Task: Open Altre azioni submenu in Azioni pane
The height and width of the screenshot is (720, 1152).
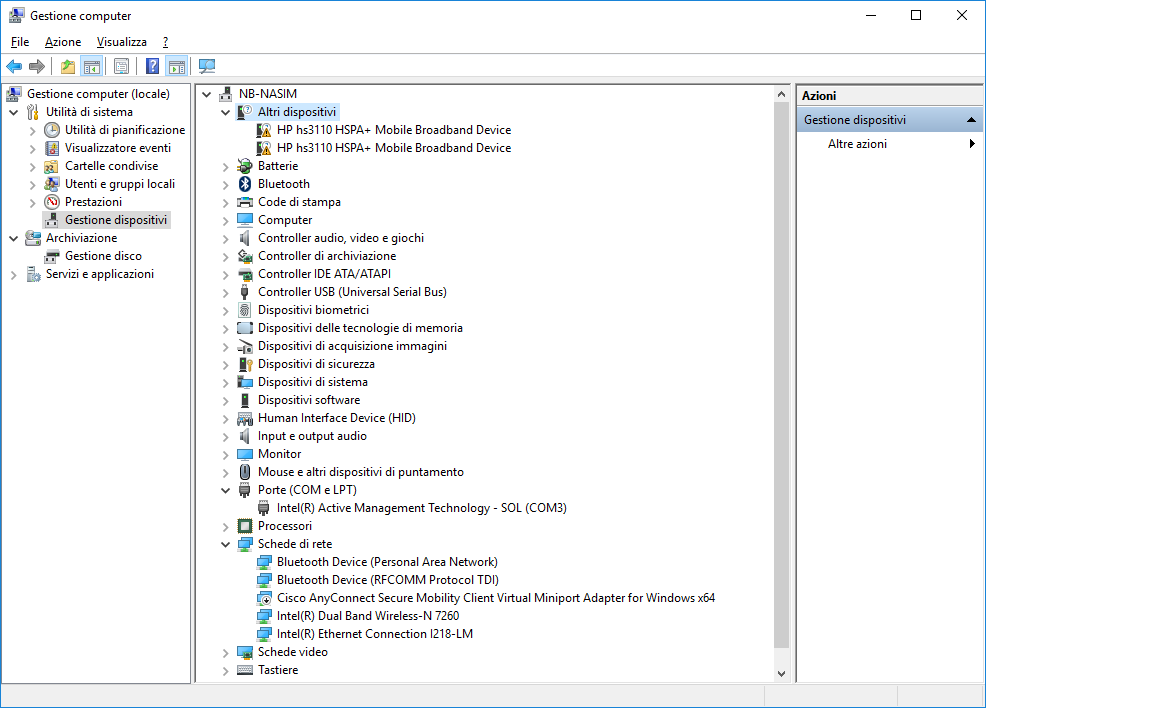Action: tap(857, 144)
